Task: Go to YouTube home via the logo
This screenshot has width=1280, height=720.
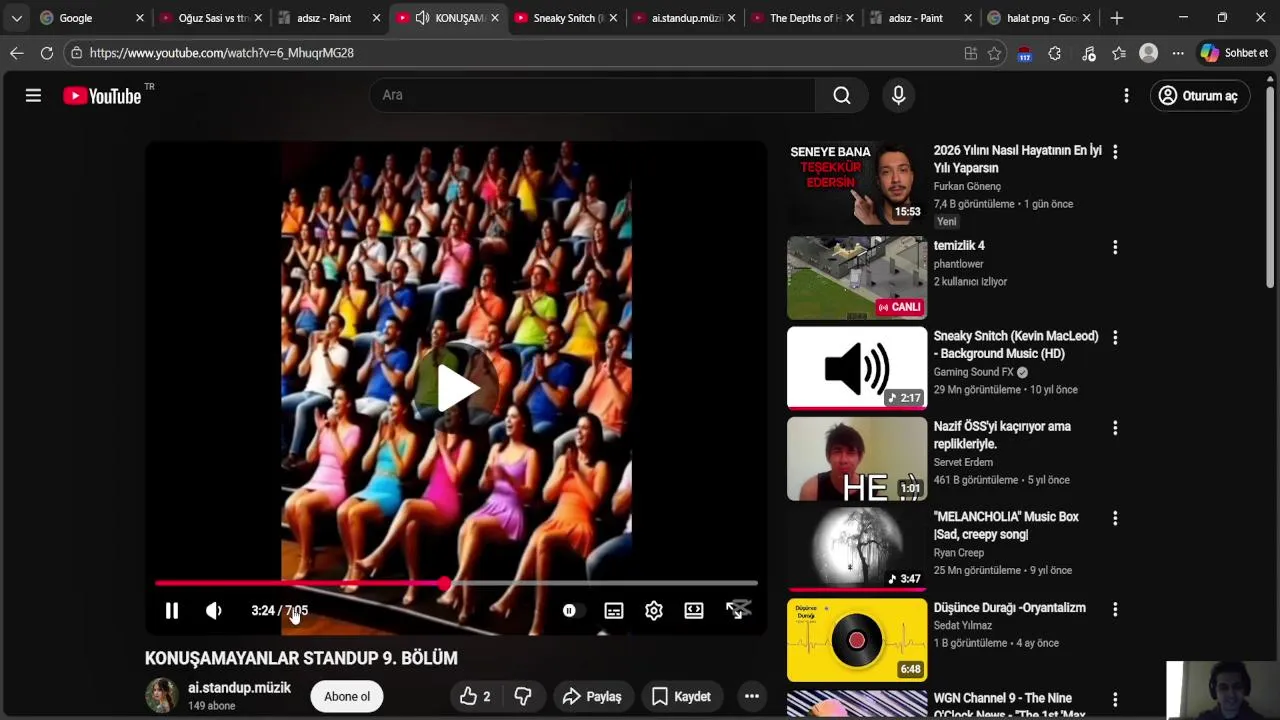Action: [x=102, y=96]
